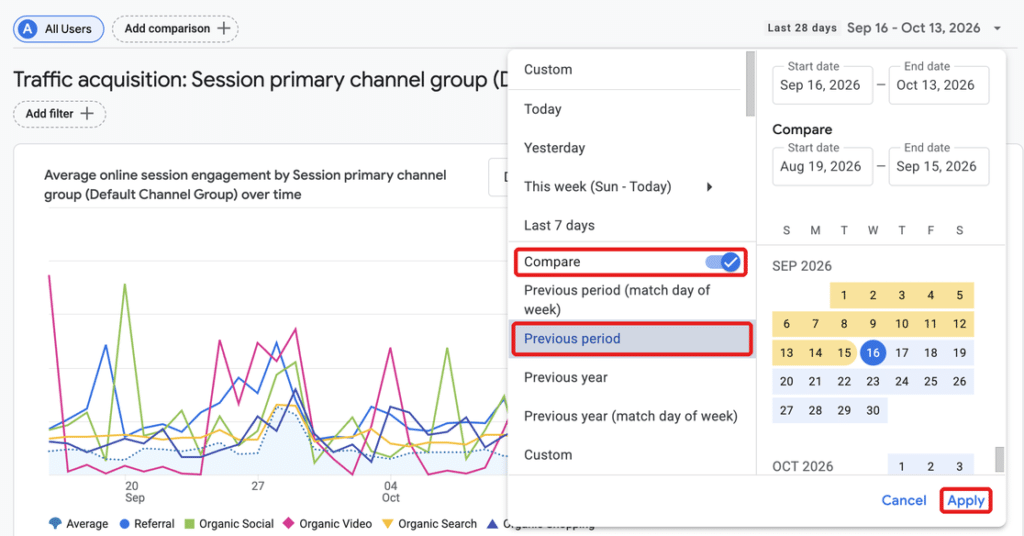
Task: Select September 12 in the calendar
Action: pos(959,324)
